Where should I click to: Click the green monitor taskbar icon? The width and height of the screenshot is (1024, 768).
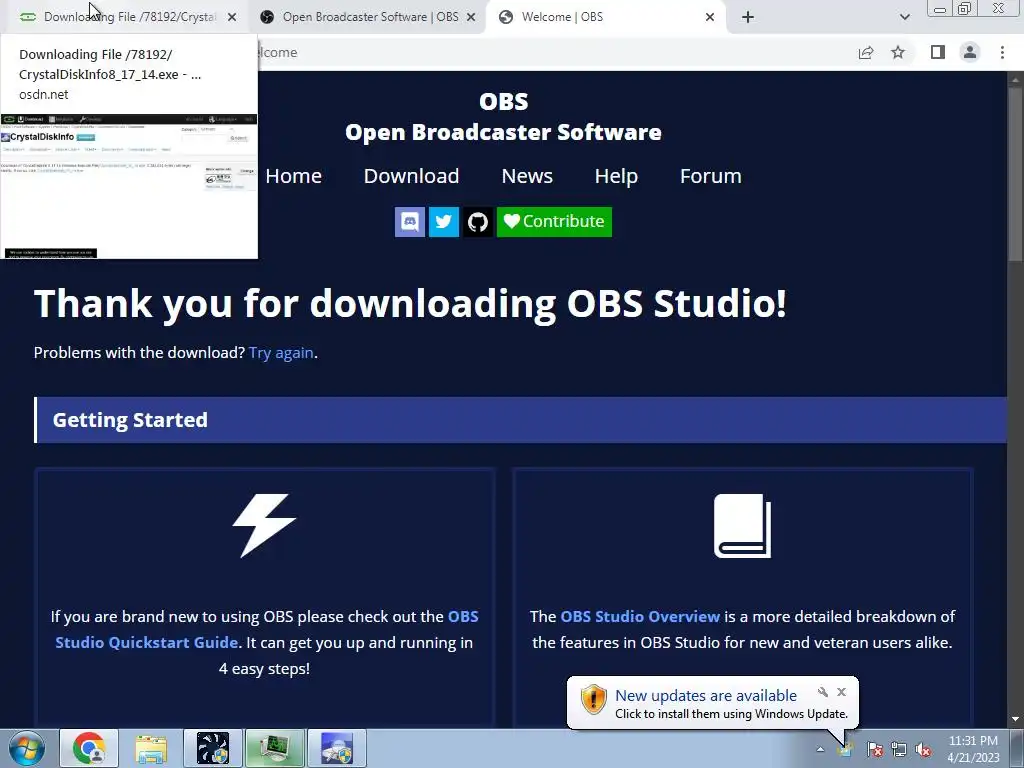pyautogui.click(x=275, y=748)
